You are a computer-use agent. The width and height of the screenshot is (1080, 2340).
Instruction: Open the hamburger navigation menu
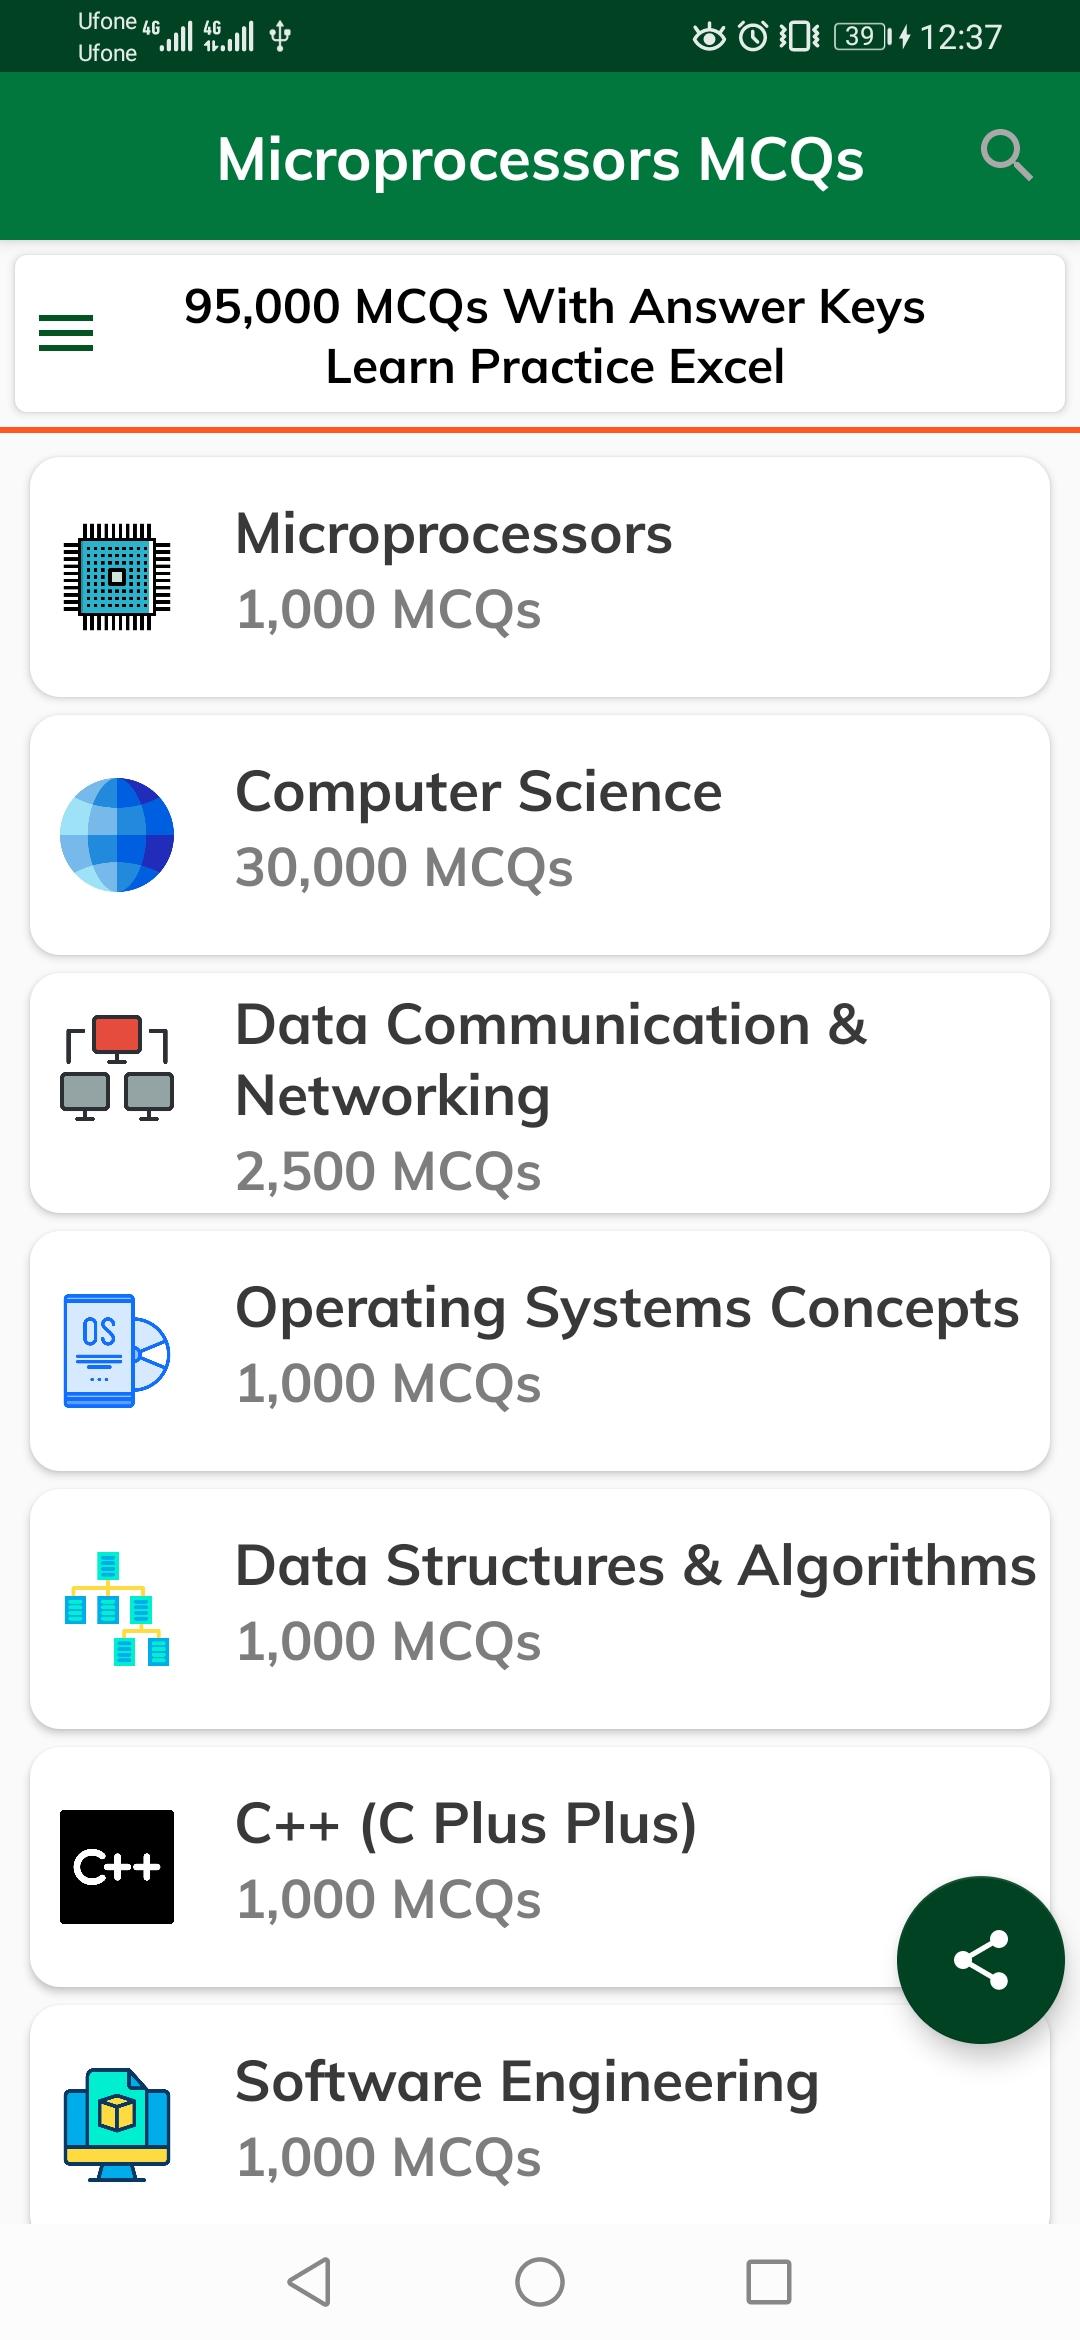click(x=66, y=333)
